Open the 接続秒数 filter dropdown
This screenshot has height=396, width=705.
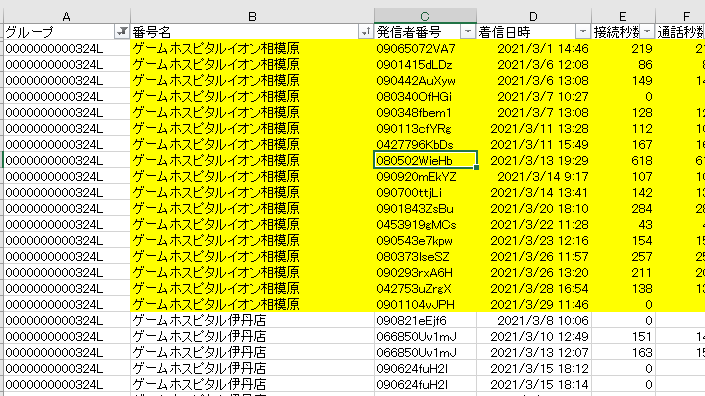647,32
